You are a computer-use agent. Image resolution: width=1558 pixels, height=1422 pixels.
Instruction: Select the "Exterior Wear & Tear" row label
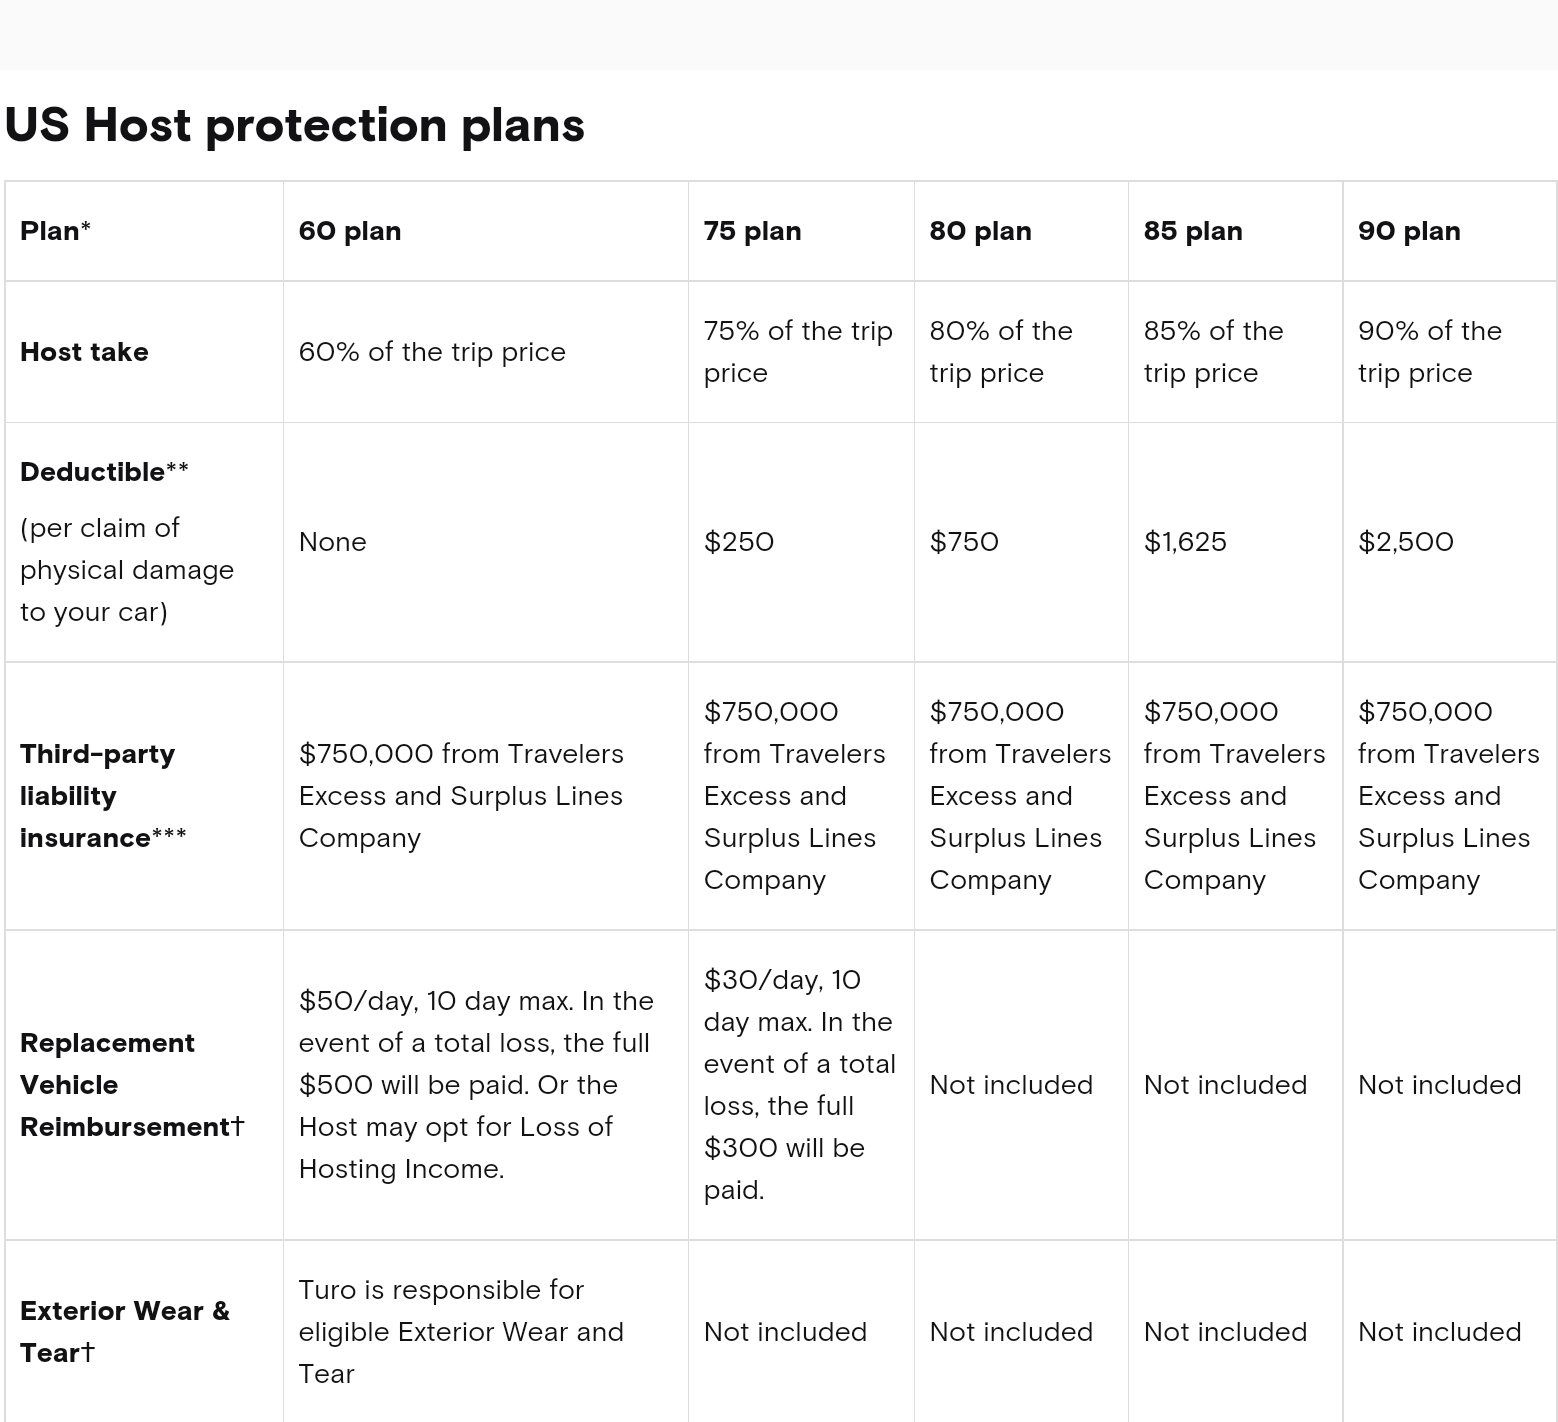[124, 1331]
